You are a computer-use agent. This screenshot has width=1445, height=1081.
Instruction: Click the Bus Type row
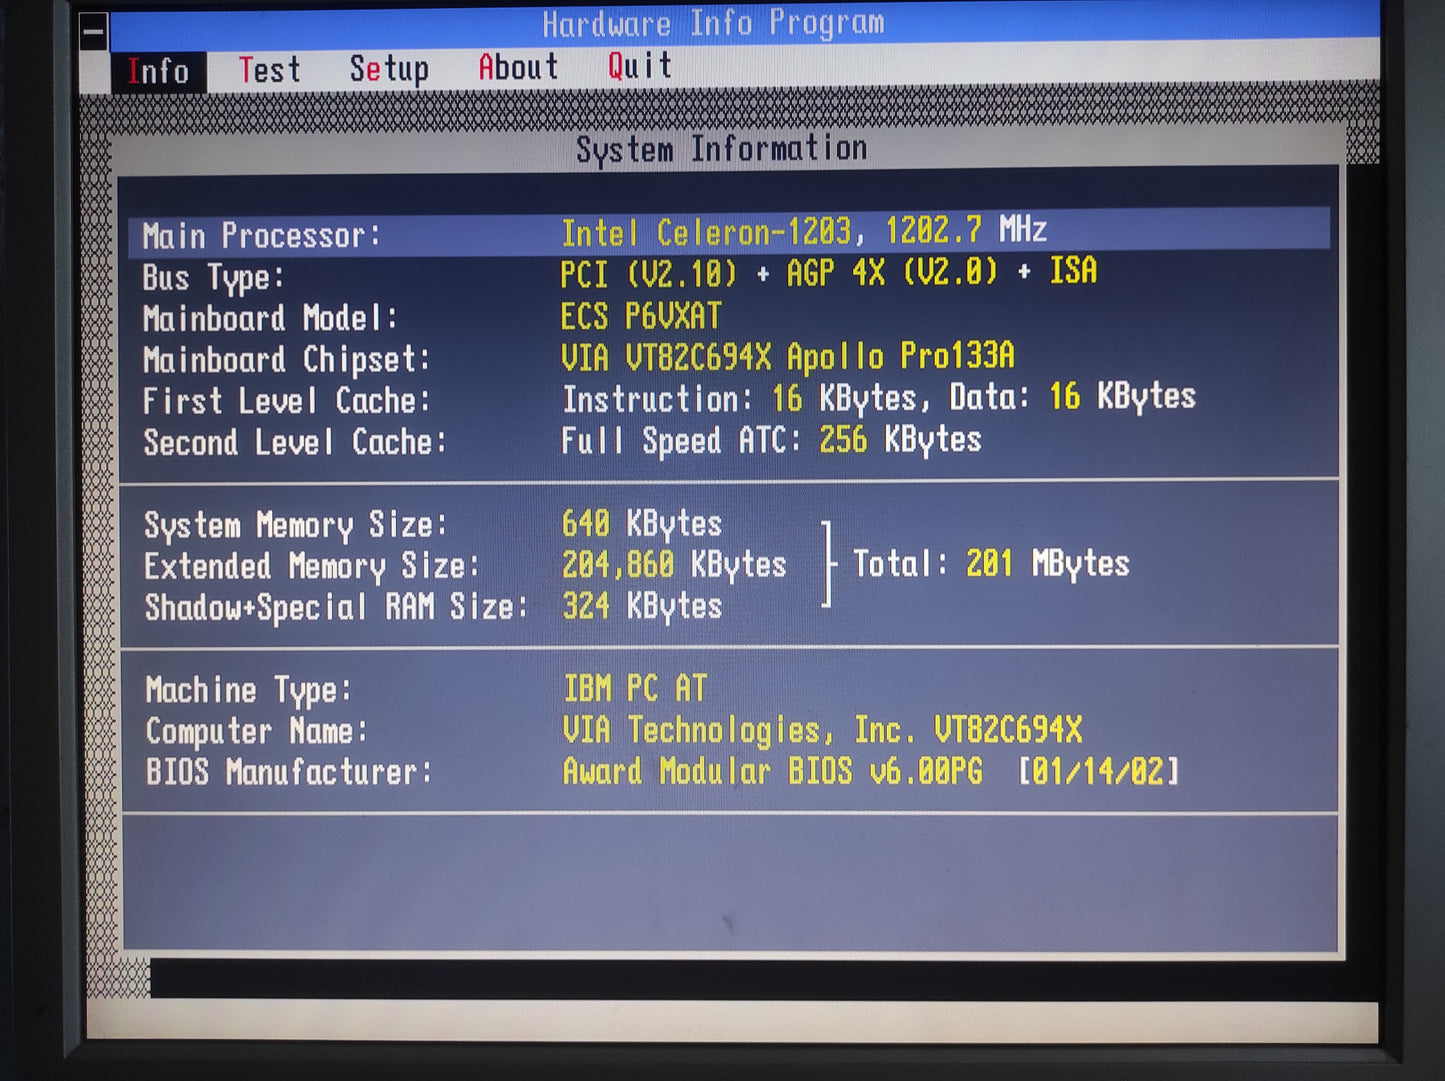coord(620,275)
